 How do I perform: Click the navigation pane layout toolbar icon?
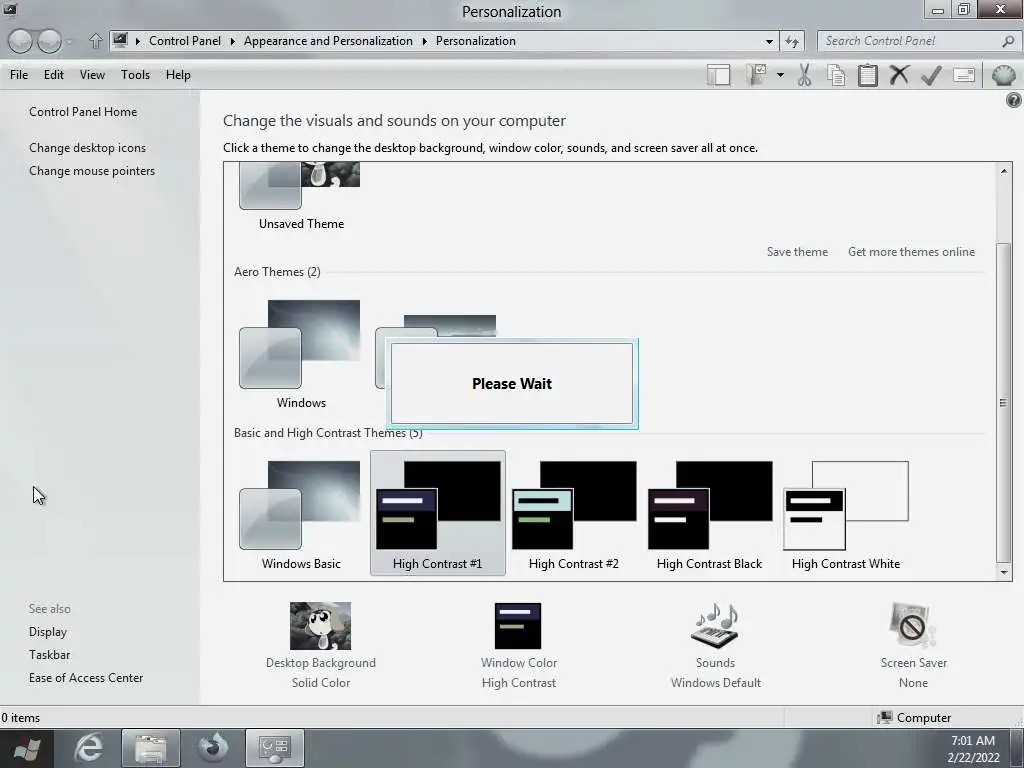pyautogui.click(x=718, y=75)
